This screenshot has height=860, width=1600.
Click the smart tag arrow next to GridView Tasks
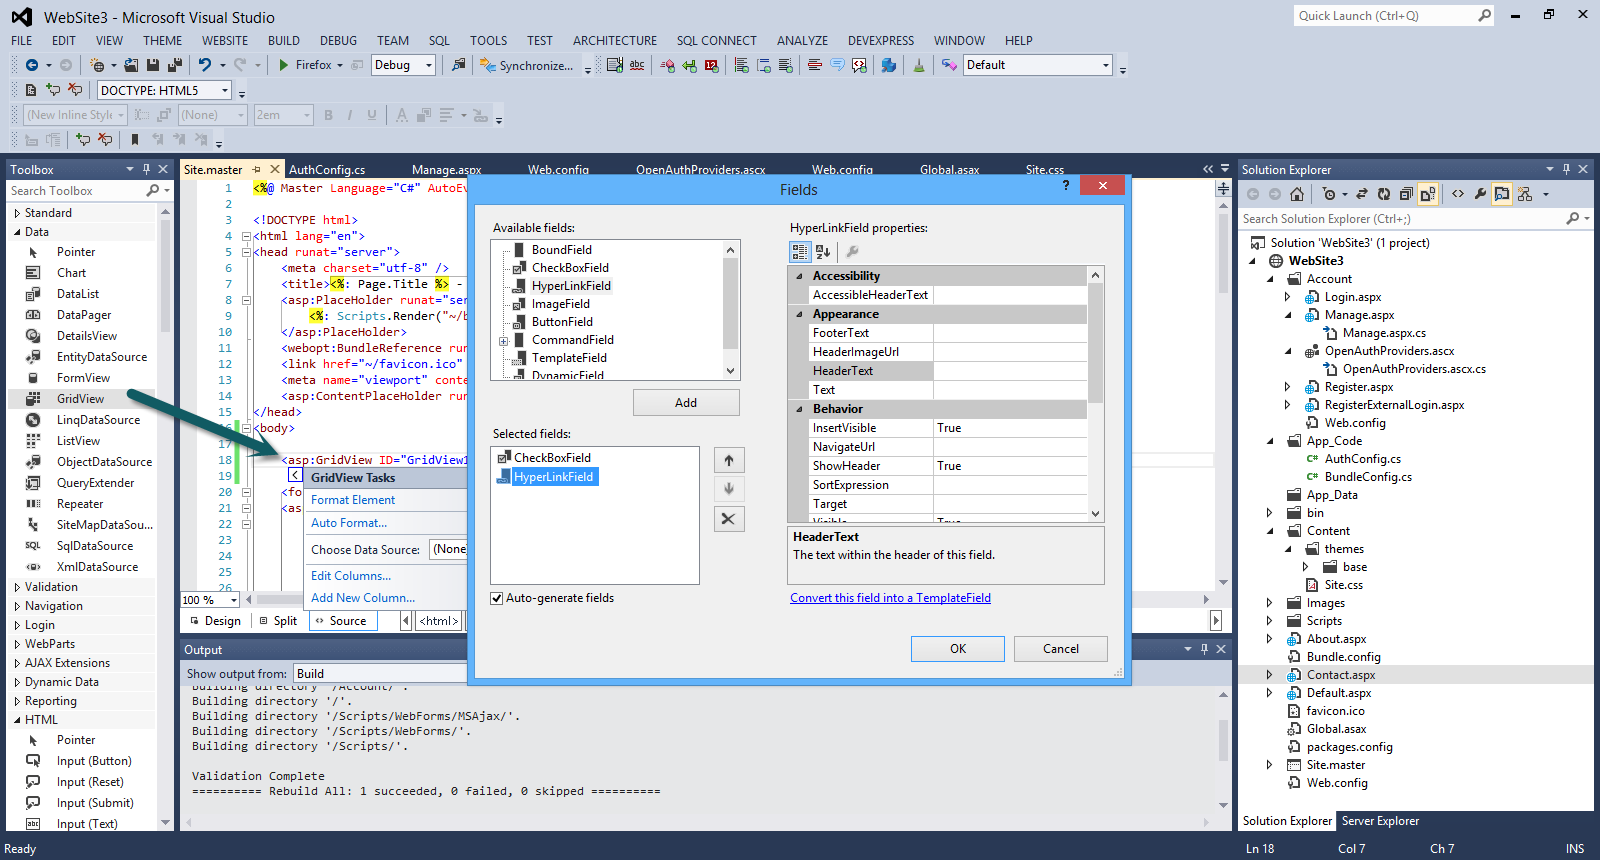tap(295, 475)
